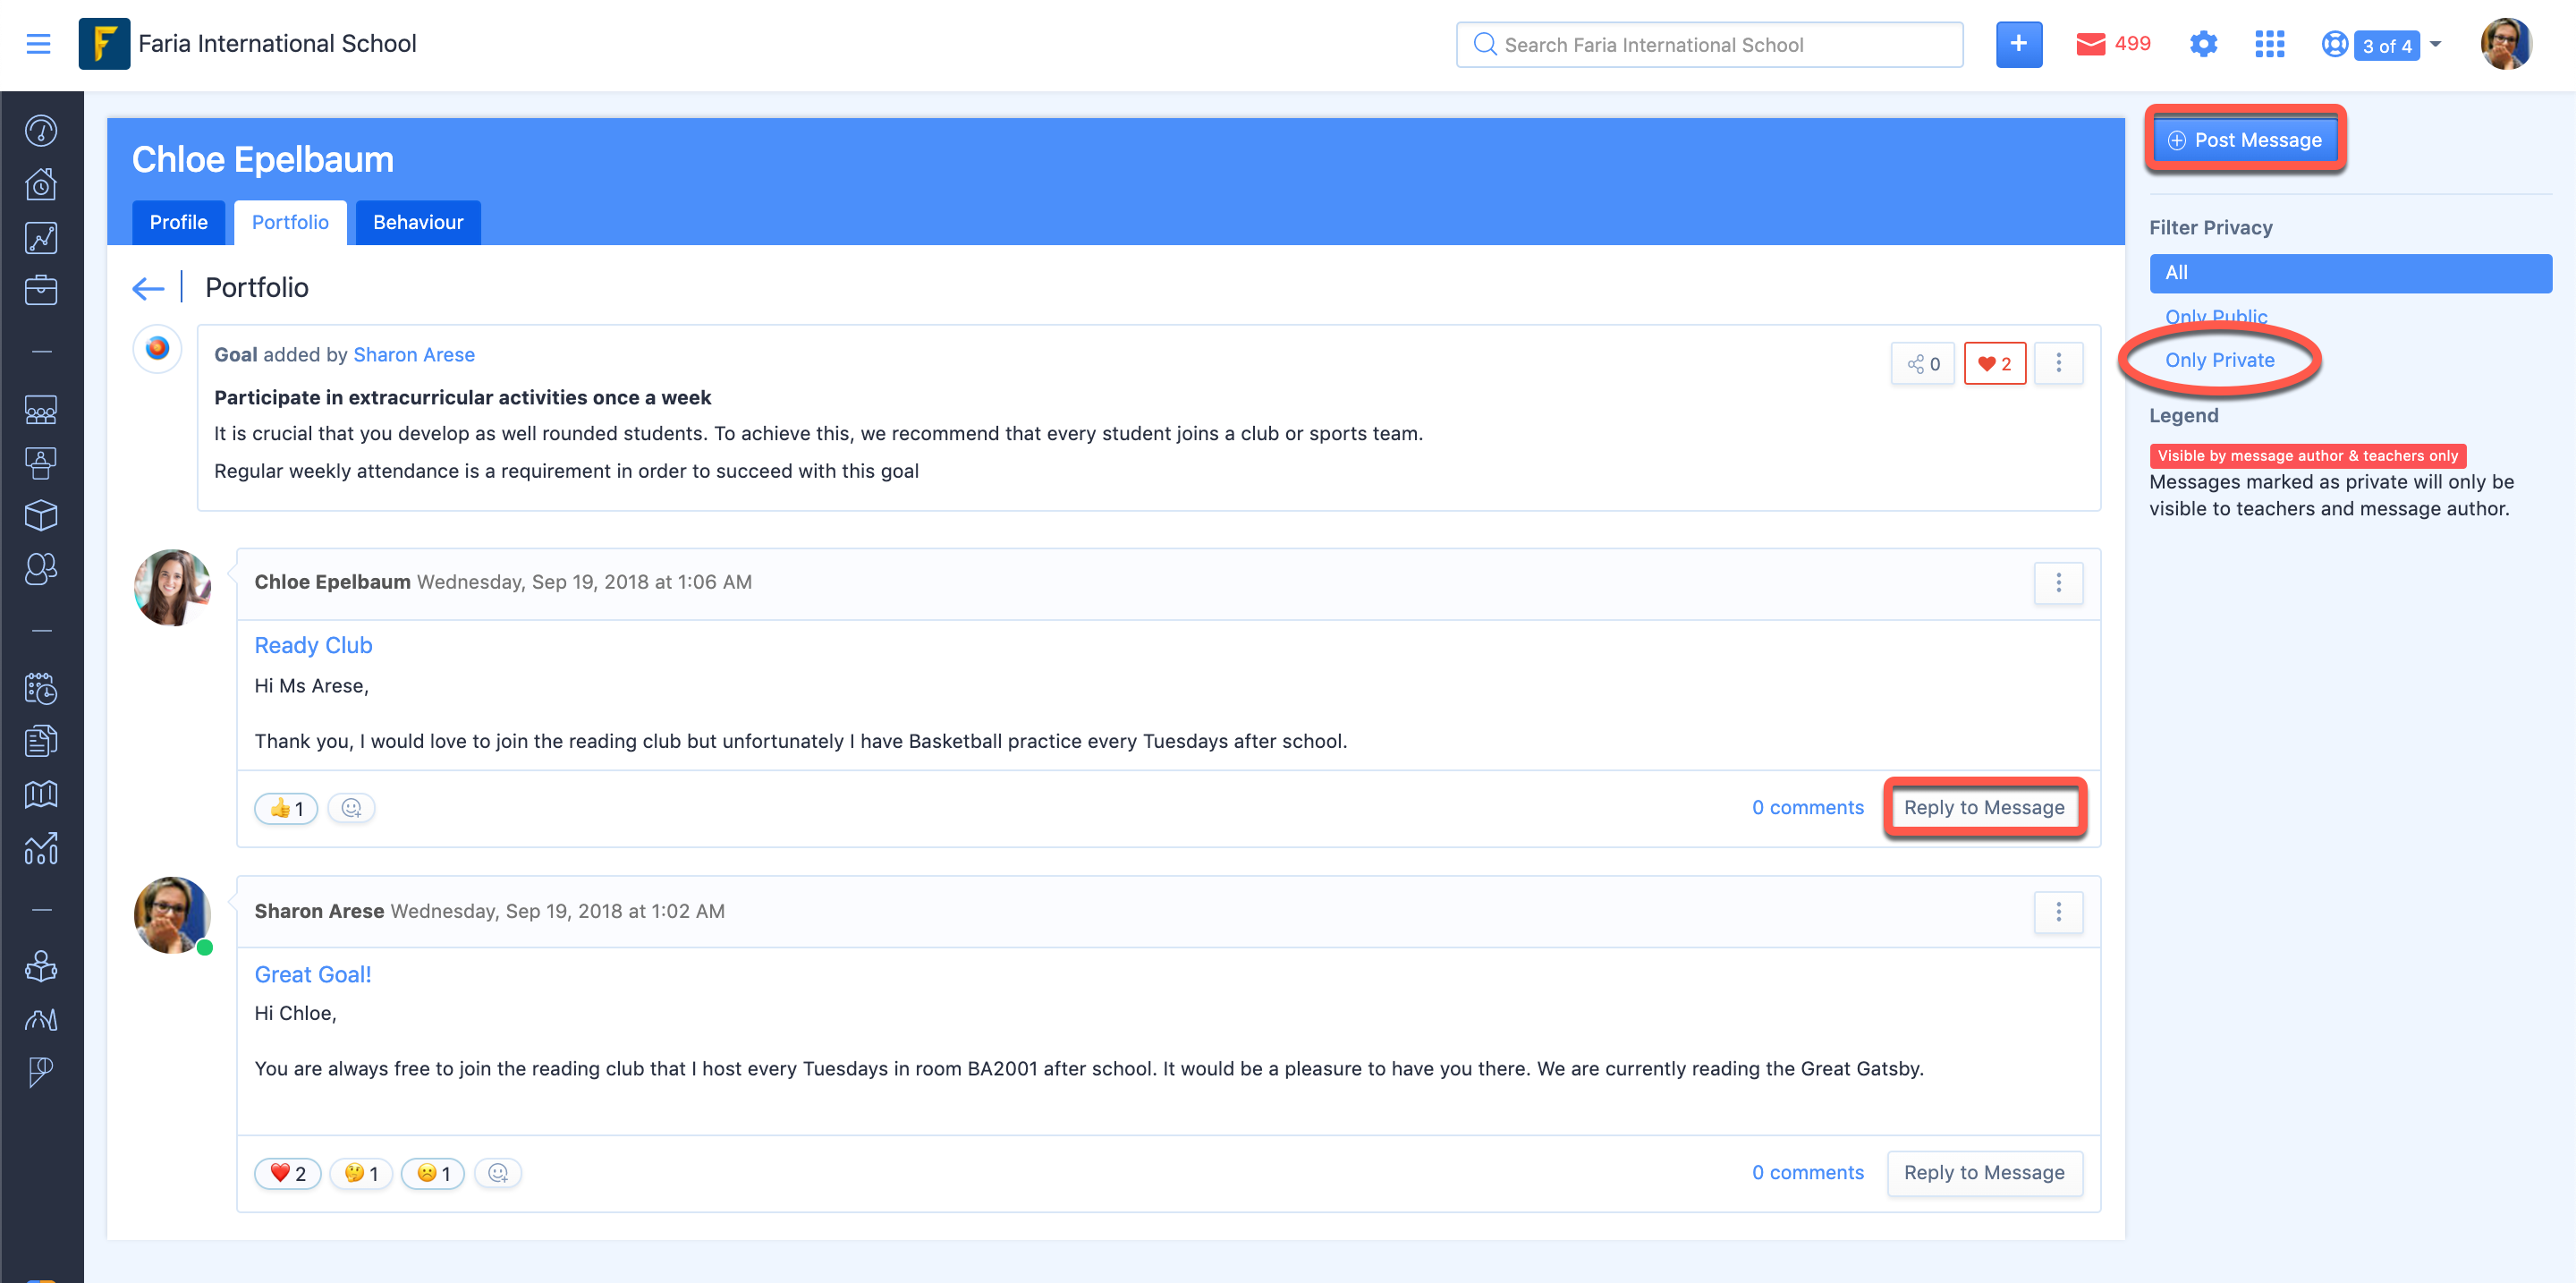Screen dimensions: 2576x1283
Task: Open the user profile avatar menu
Action: pyautogui.click(x=2505, y=44)
